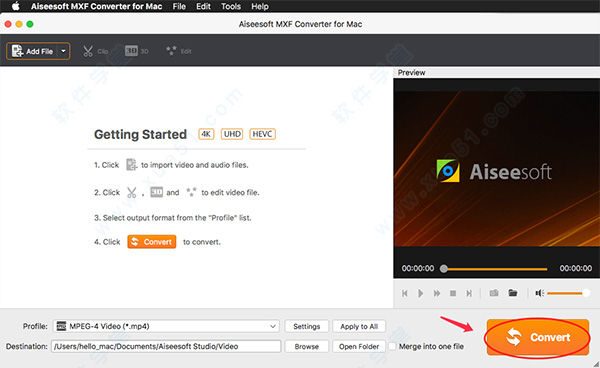Viewport: 600px width, 368px height.
Task: Click the Settings button
Action: (x=307, y=326)
